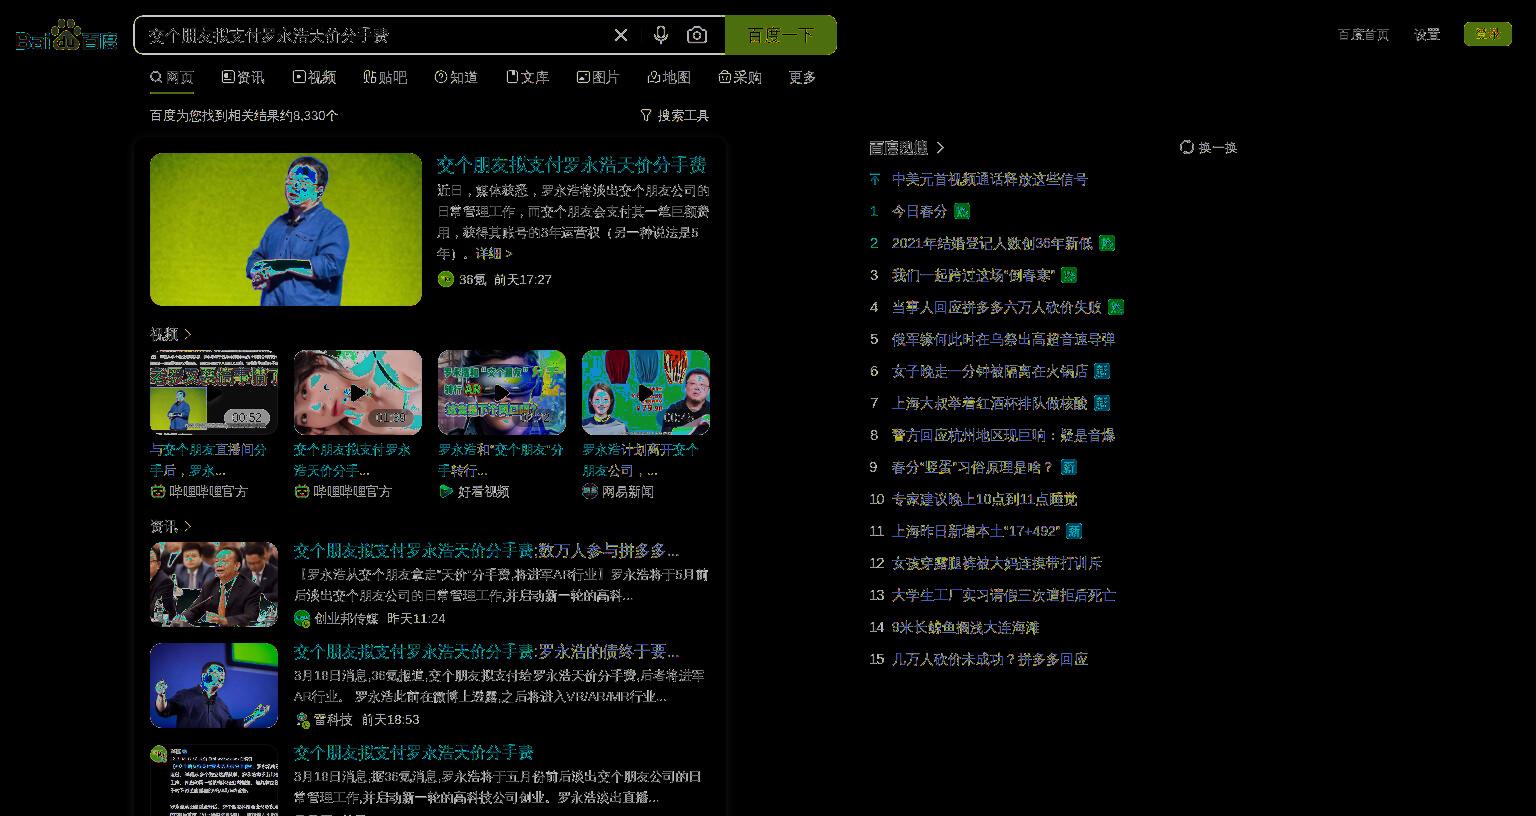Select the 网页 tab
Viewport: 1536px width, 816px height.
pos(172,77)
